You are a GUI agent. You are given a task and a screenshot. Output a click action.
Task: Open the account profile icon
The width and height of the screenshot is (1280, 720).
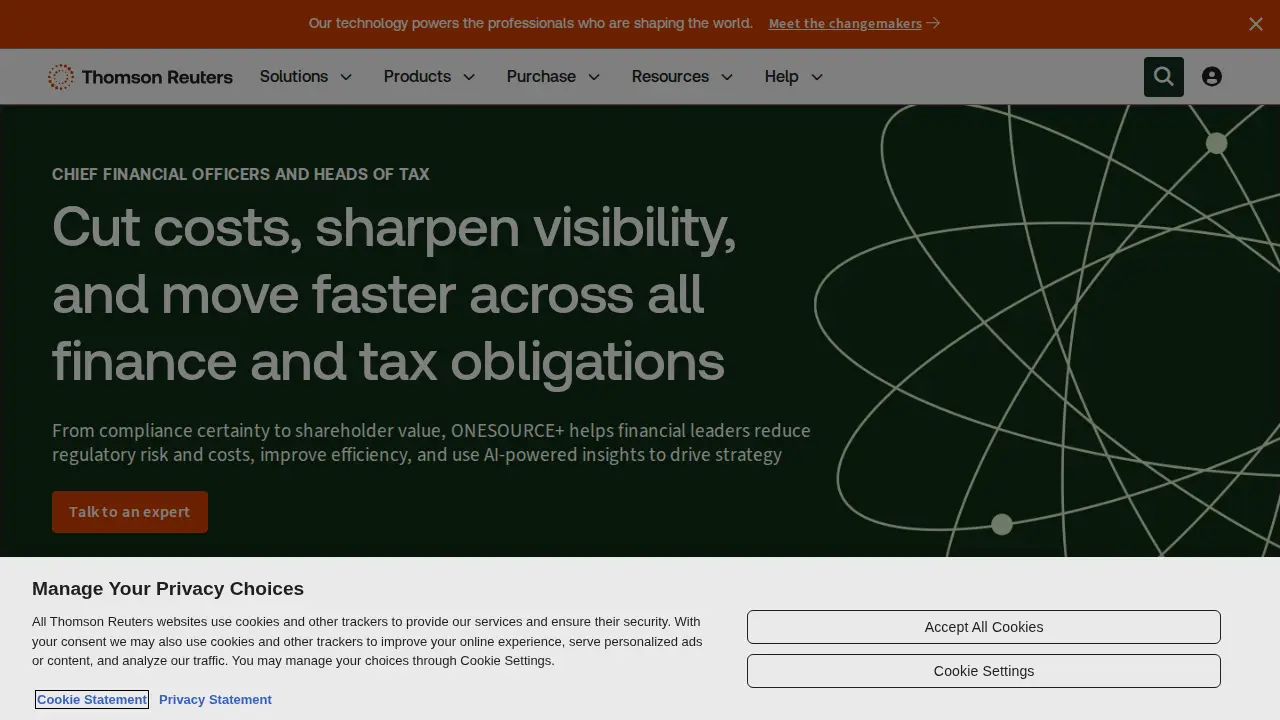click(1212, 77)
